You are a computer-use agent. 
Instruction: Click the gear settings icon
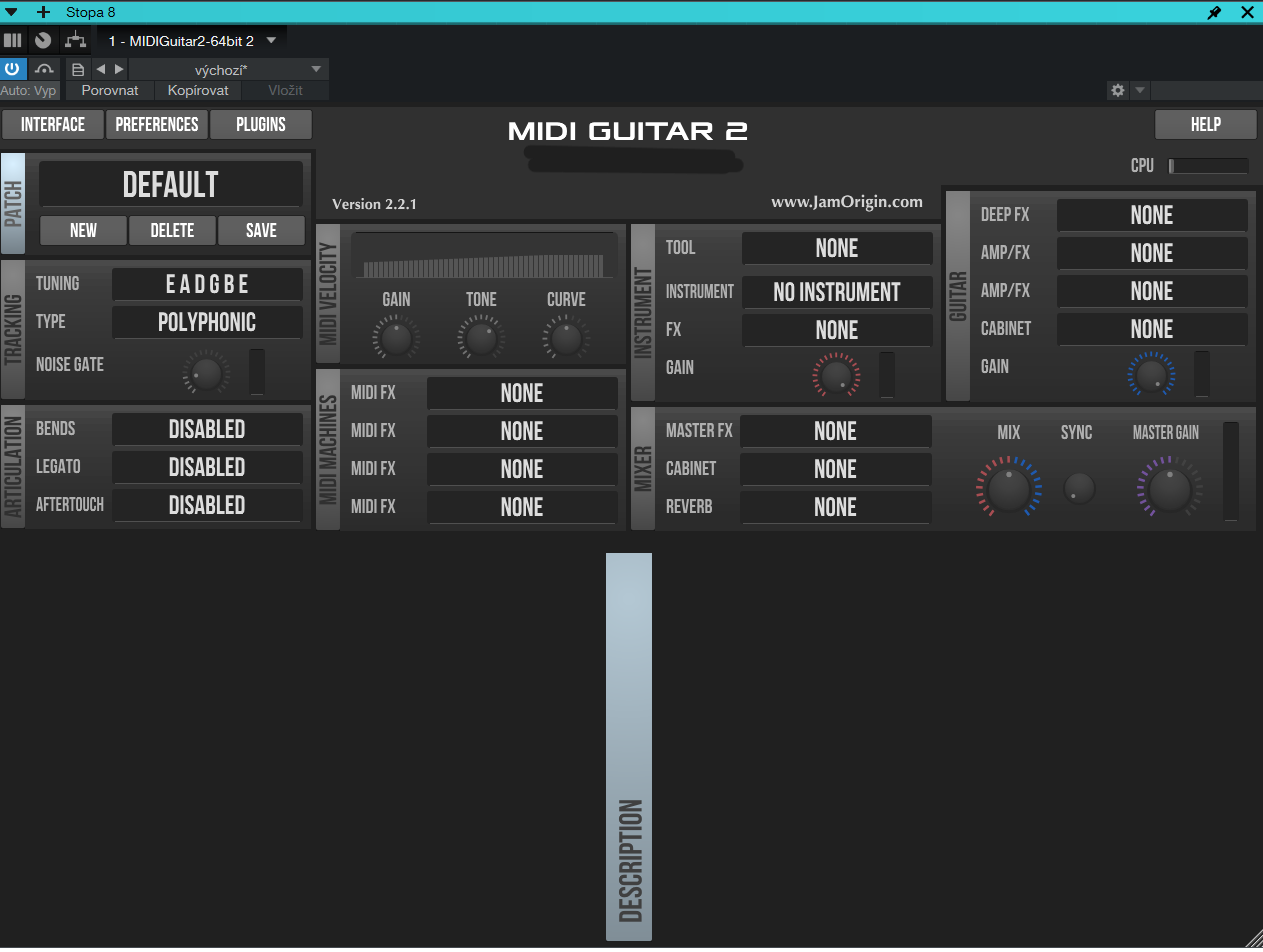(x=1118, y=90)
